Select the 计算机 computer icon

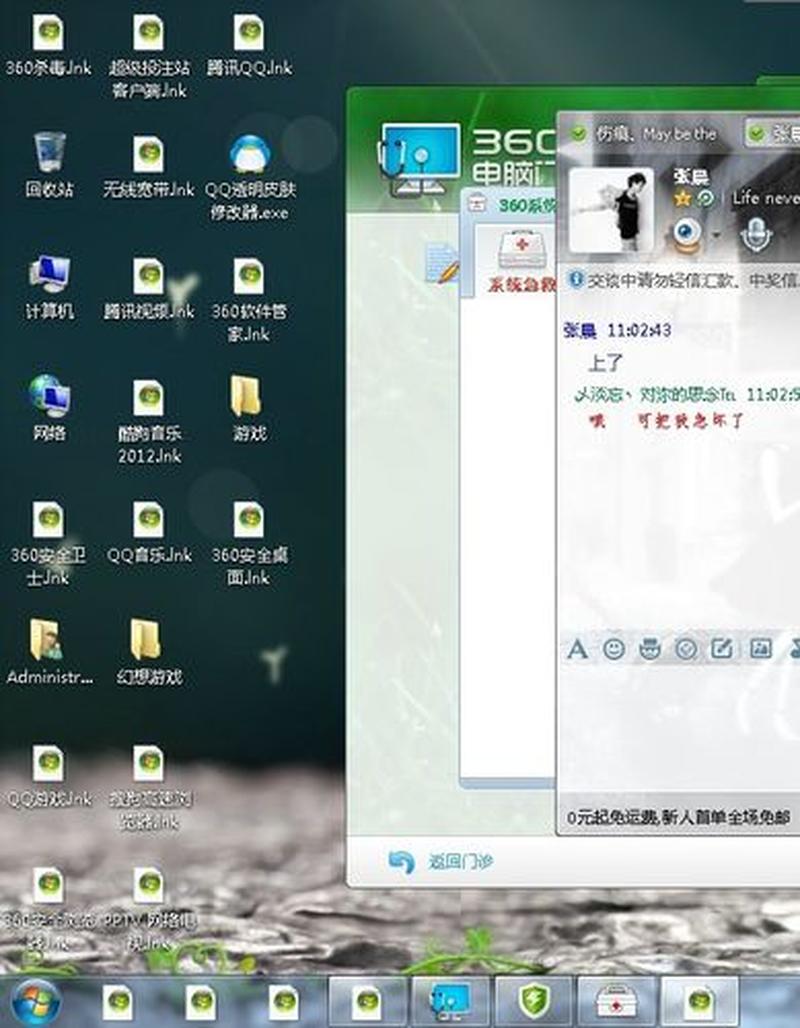49,287
